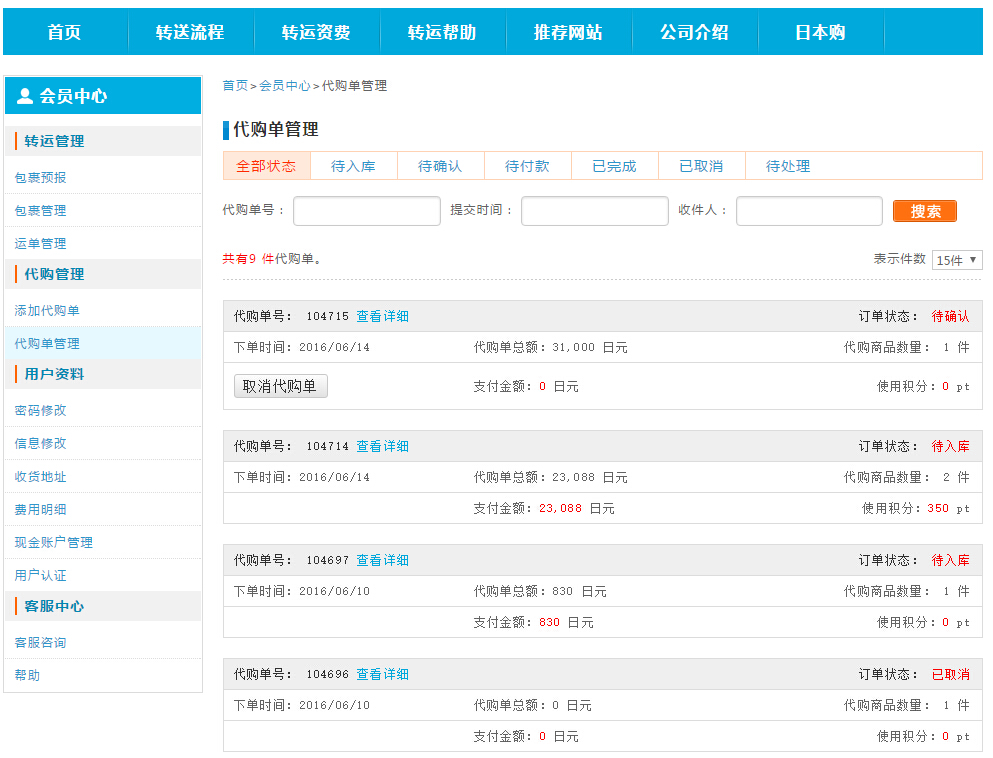Click the member center user icon

[x=25, y=96]
